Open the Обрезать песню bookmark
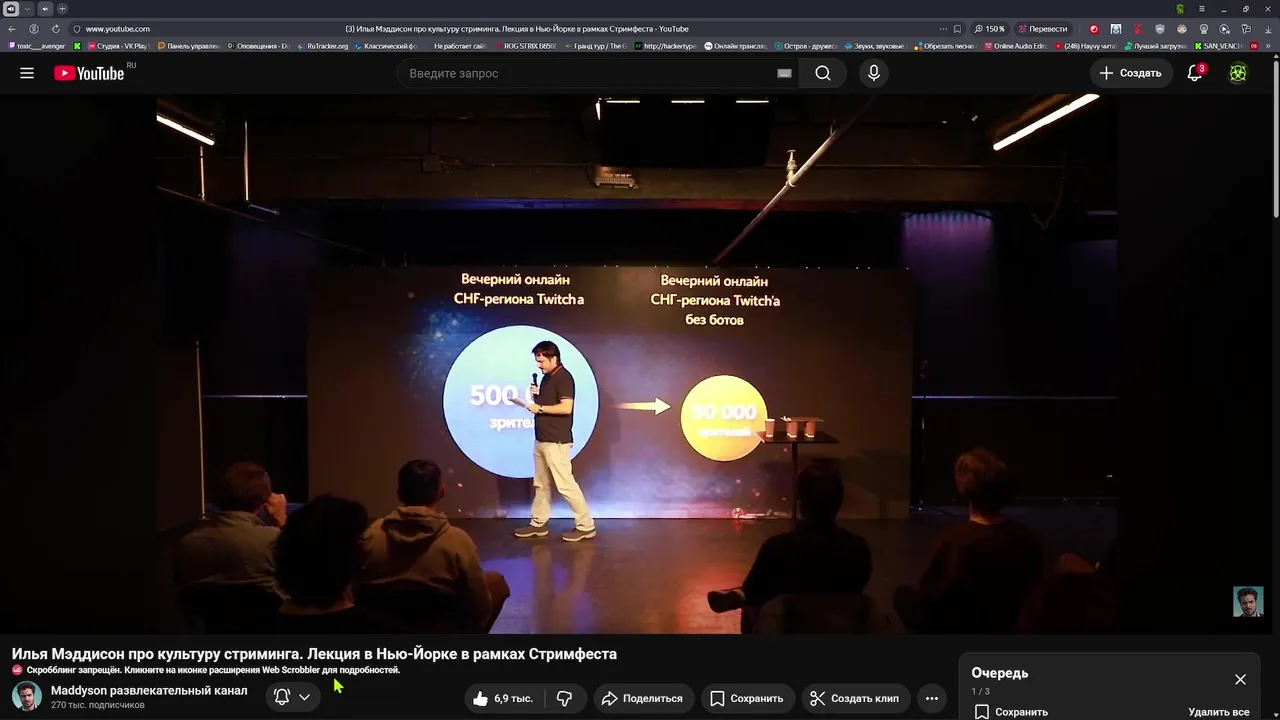The height and width of the screenshot is (720, 1280). point(944,46)
